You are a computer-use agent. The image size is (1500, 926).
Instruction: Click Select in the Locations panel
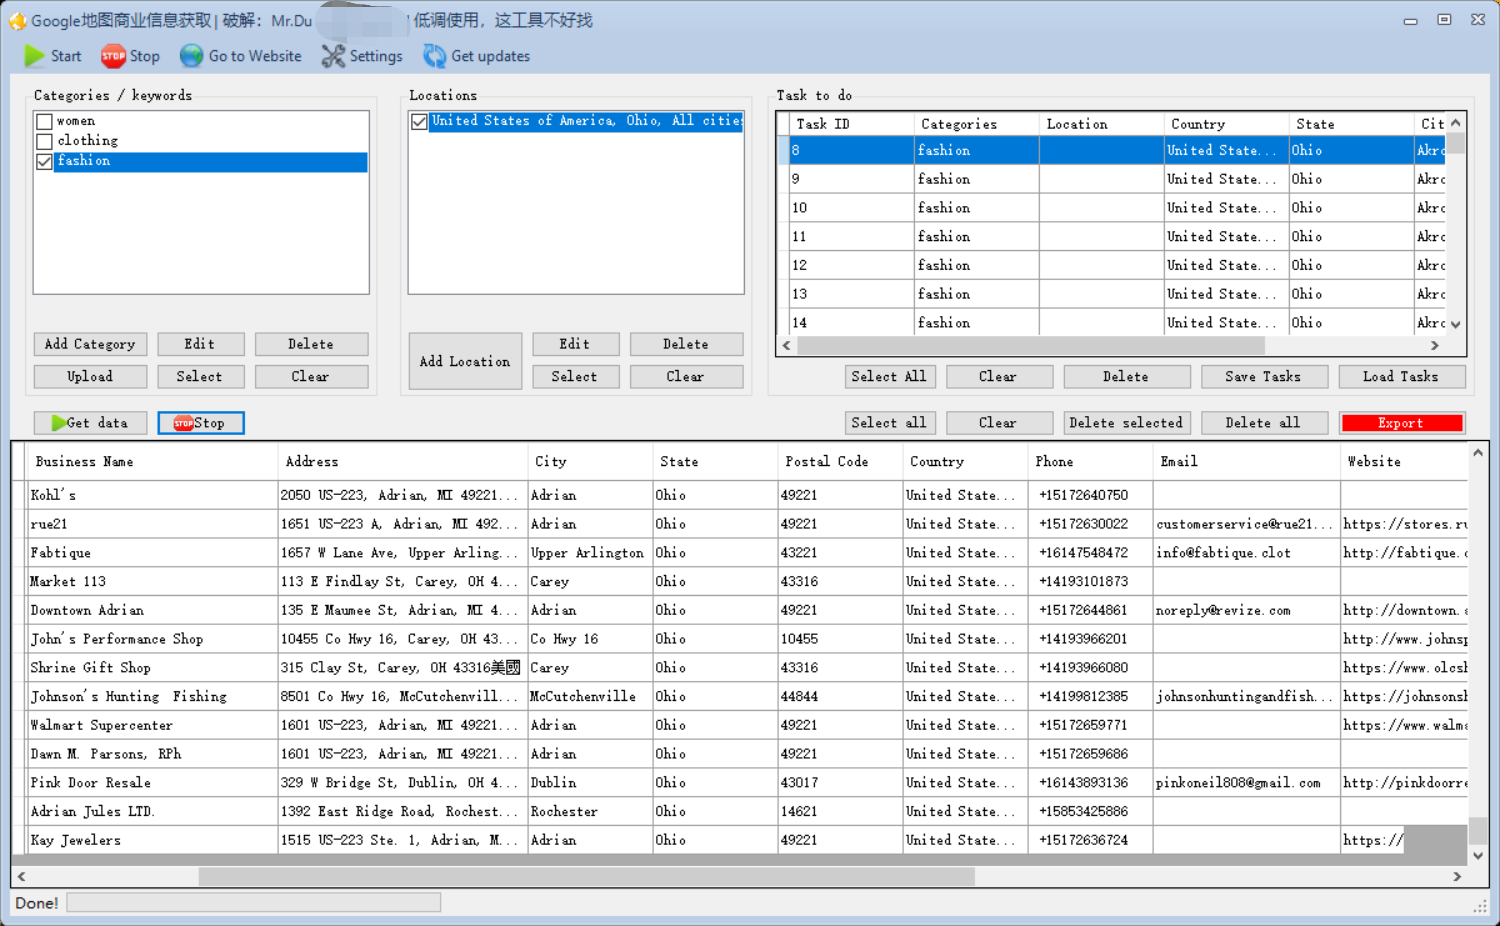tap(575, 377)
